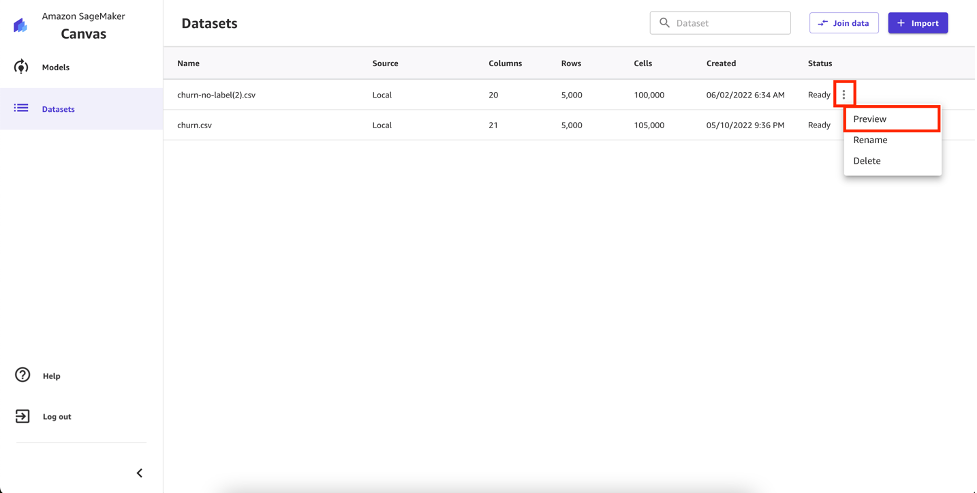Click the Join data button
Viewport: 977px width, 493px height.
(844, 23)
